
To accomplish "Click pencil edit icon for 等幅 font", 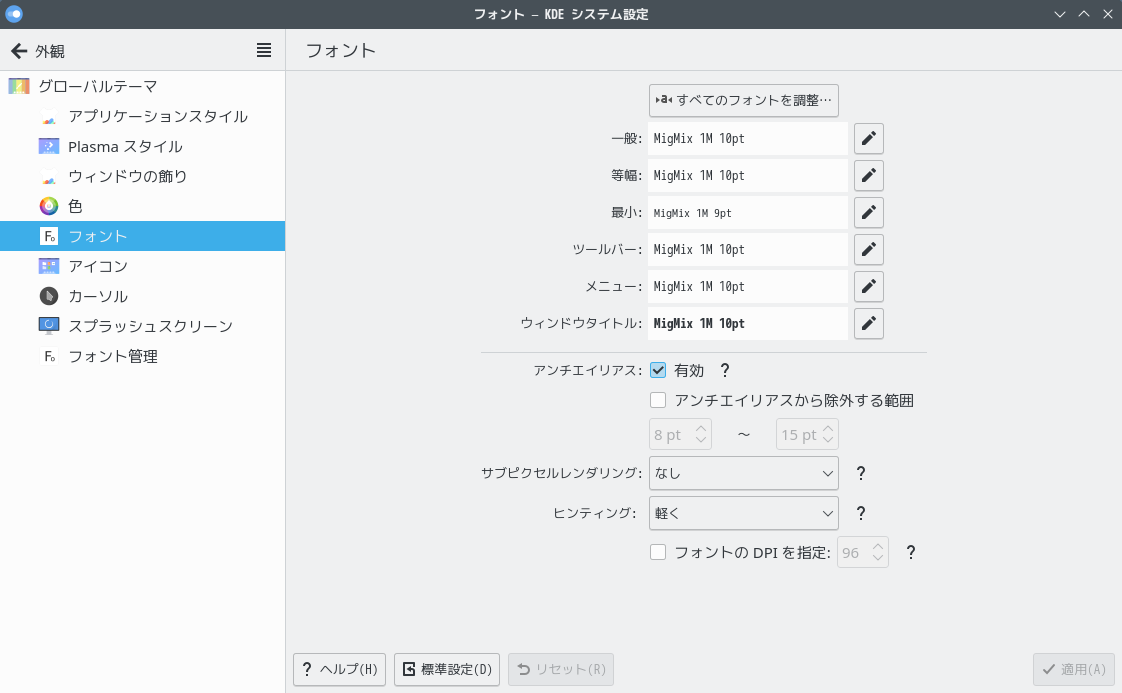I will (x=868, y=176).
